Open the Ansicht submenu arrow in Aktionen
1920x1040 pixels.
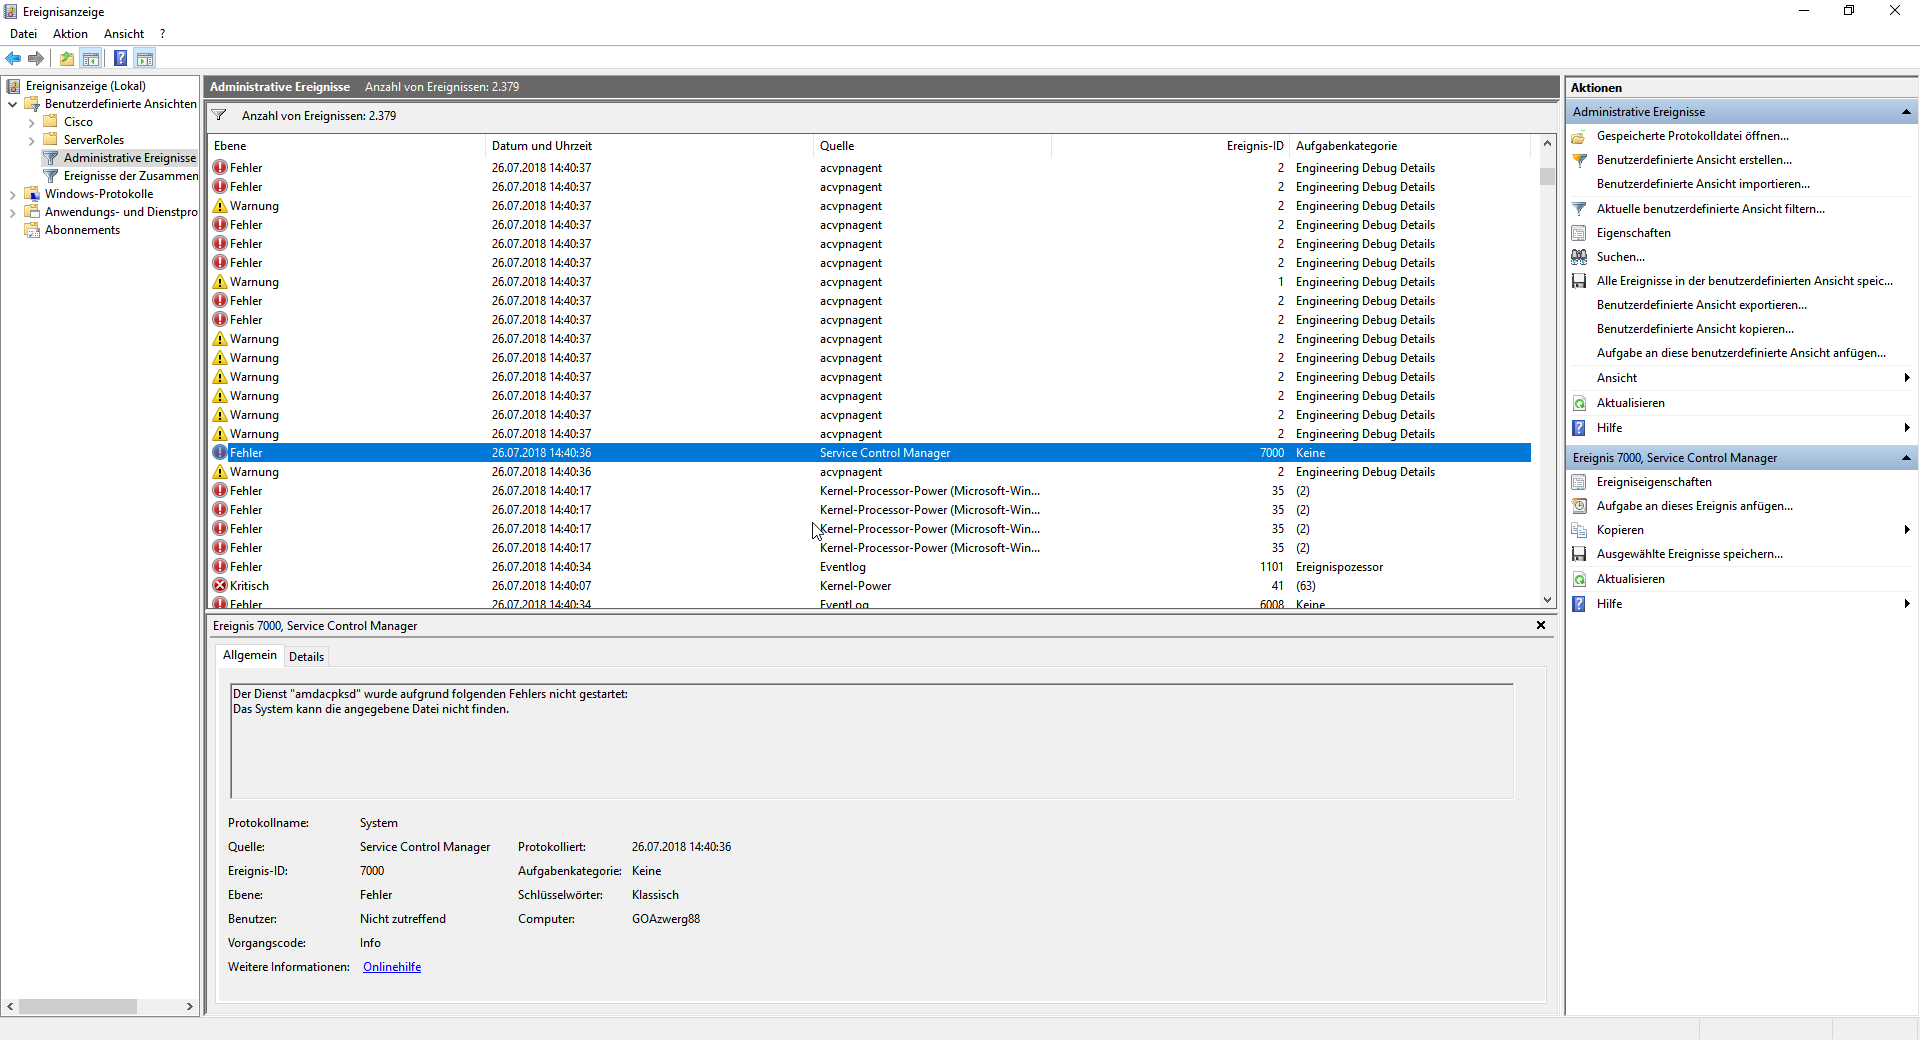click(x=1907, y=378)
